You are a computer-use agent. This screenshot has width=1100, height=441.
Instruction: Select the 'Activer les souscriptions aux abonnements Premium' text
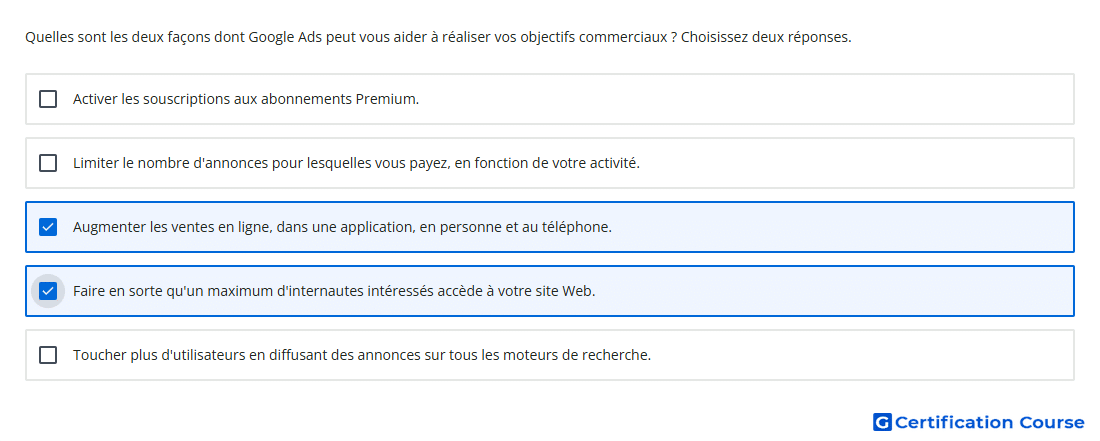tap(246, 99)
